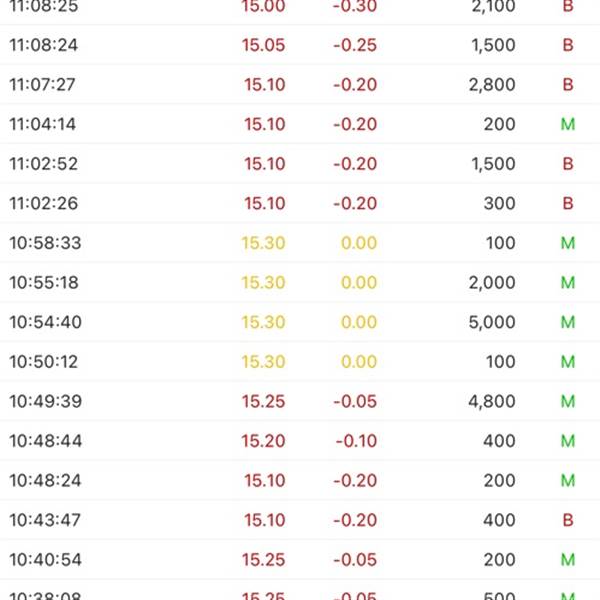This screenshot has height=600, width=600.
Task: Click the 15.20 price value
Action: click(x=263, y=441)
